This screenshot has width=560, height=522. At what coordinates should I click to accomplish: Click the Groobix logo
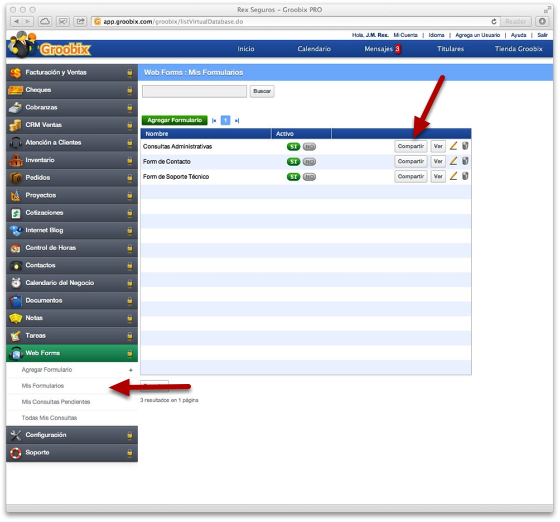50,46
